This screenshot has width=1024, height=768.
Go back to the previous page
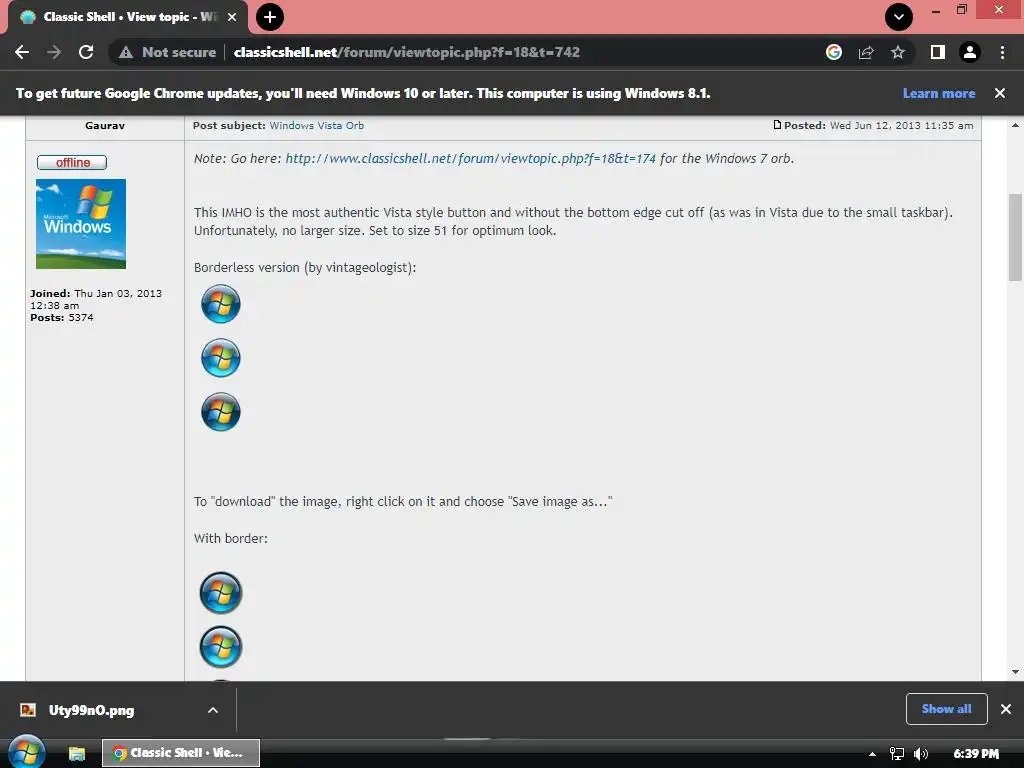click(22, 52)
